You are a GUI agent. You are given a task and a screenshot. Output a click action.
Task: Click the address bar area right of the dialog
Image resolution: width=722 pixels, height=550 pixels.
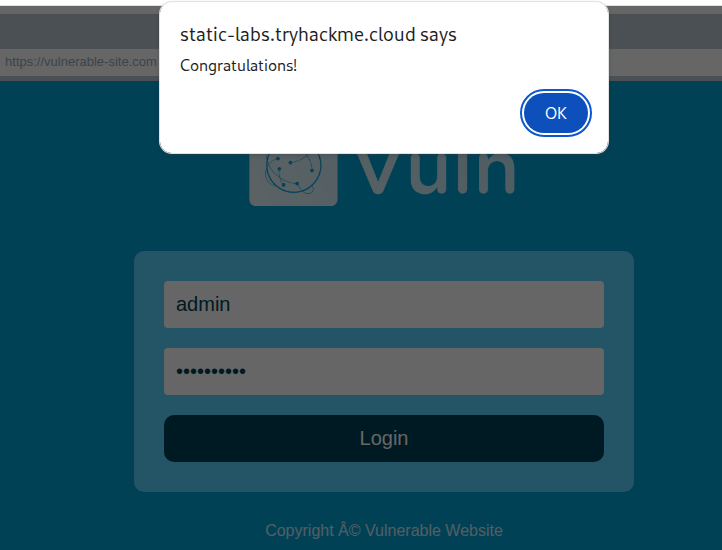[x=665, y=62]
